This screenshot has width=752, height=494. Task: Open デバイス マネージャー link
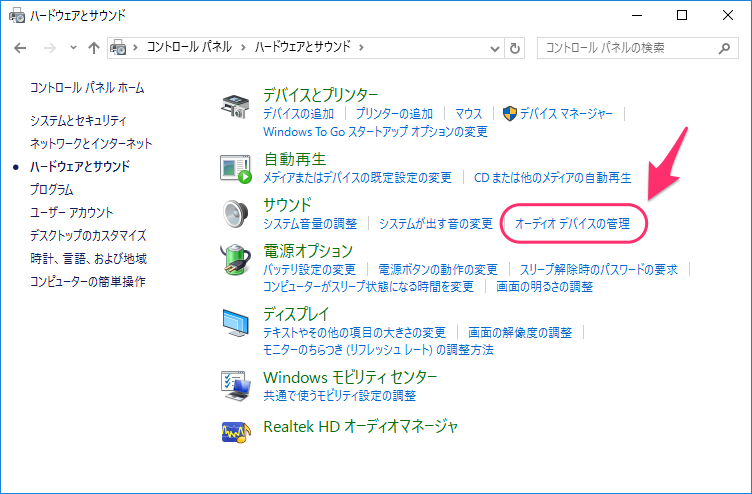pyautogui.click(x=566, y=114)
